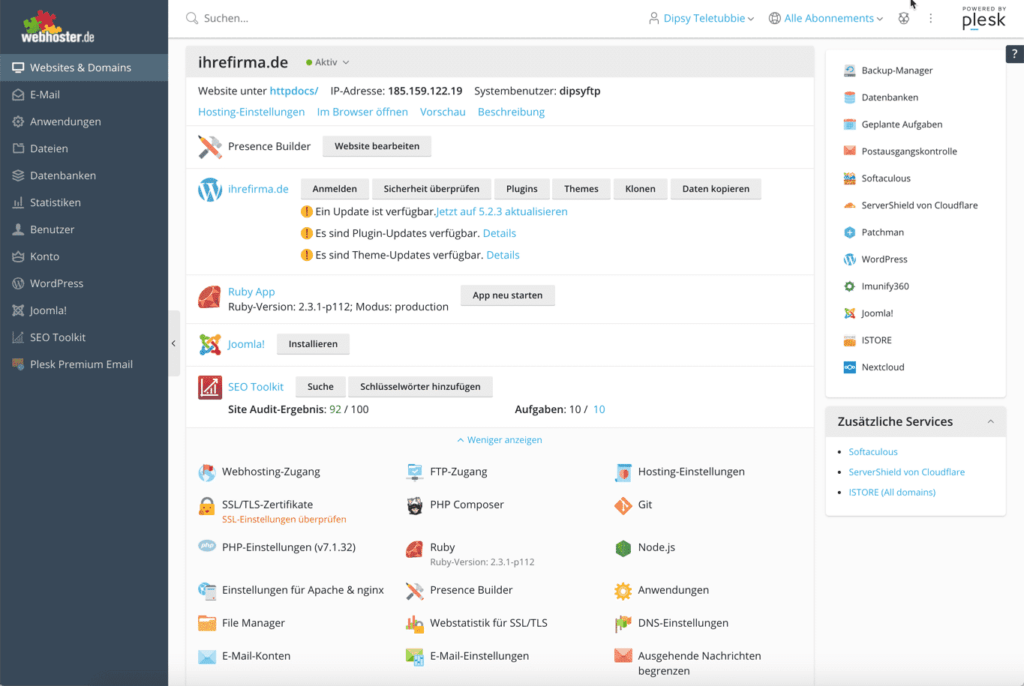Collapse the left sidebar with arrow handle
Screen dimensions: 1024x686
(x=173, y=343)
